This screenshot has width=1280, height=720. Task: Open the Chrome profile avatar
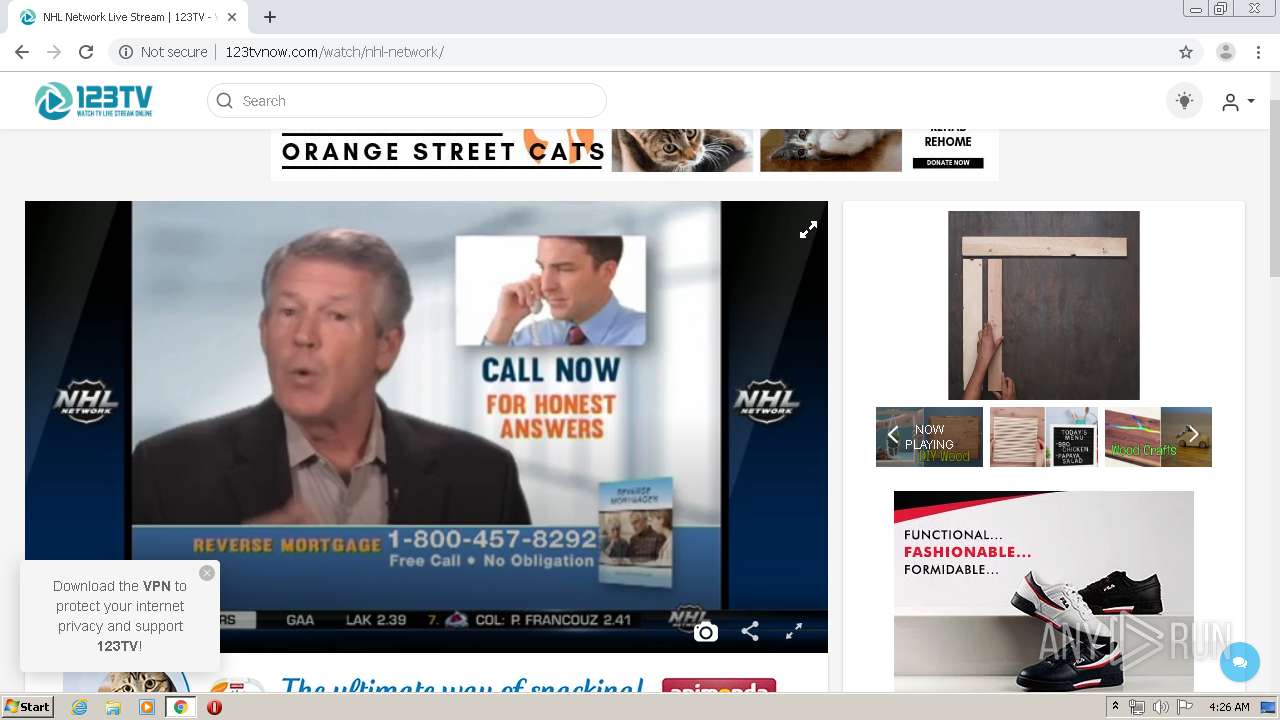(1226, 52)
